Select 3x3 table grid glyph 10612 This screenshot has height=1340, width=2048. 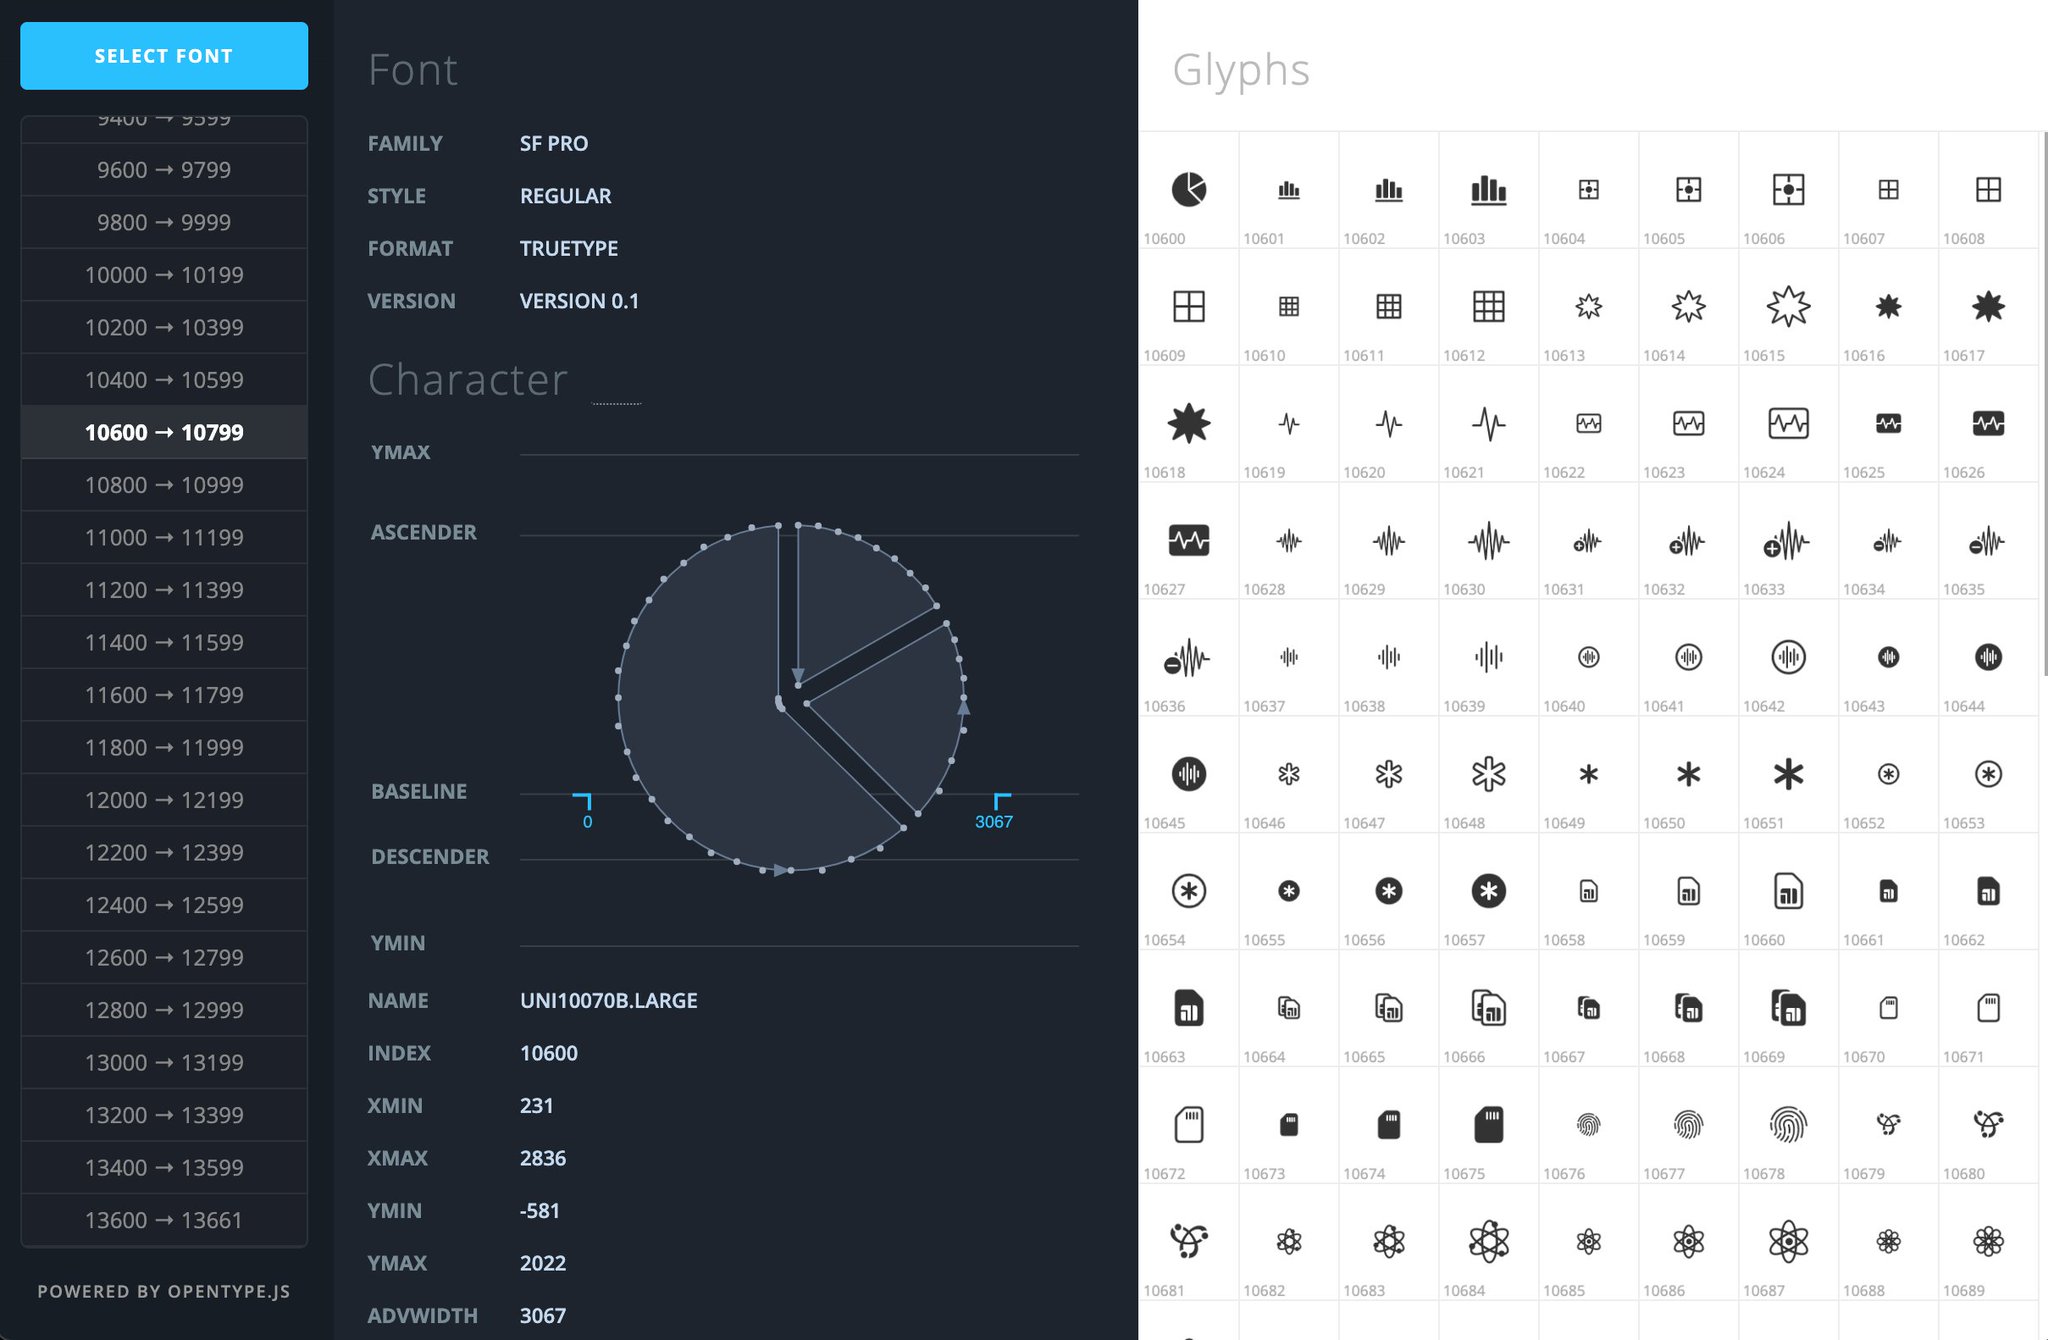point(1489,307)
